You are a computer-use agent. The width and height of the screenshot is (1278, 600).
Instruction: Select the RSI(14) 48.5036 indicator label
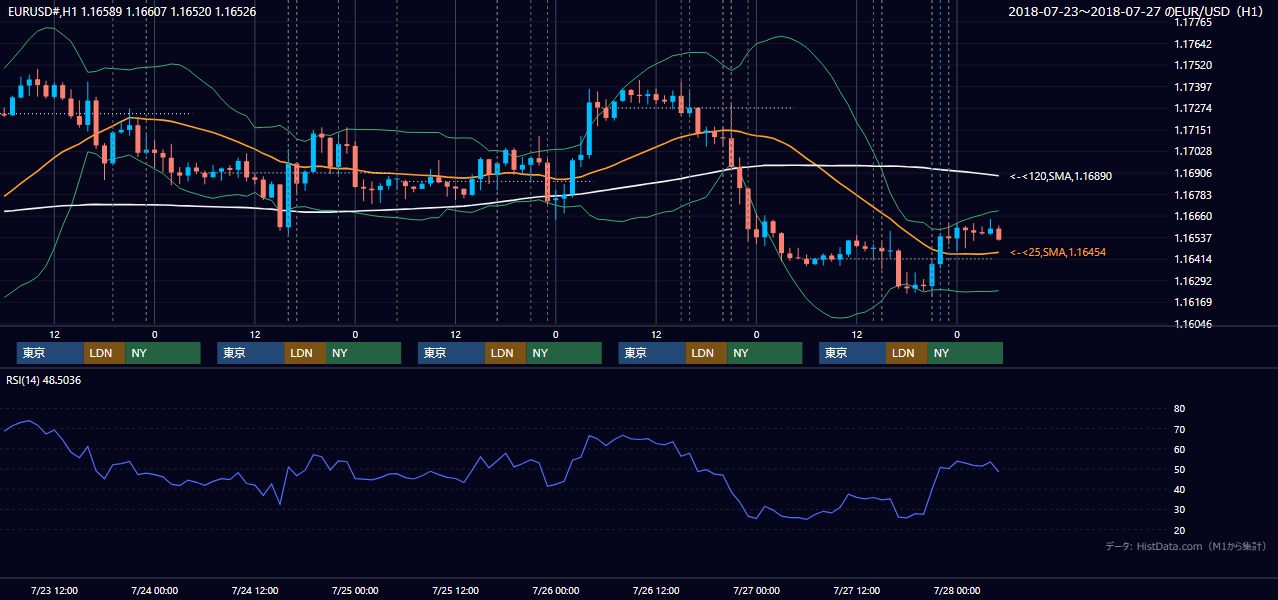[x=43, y=380]
